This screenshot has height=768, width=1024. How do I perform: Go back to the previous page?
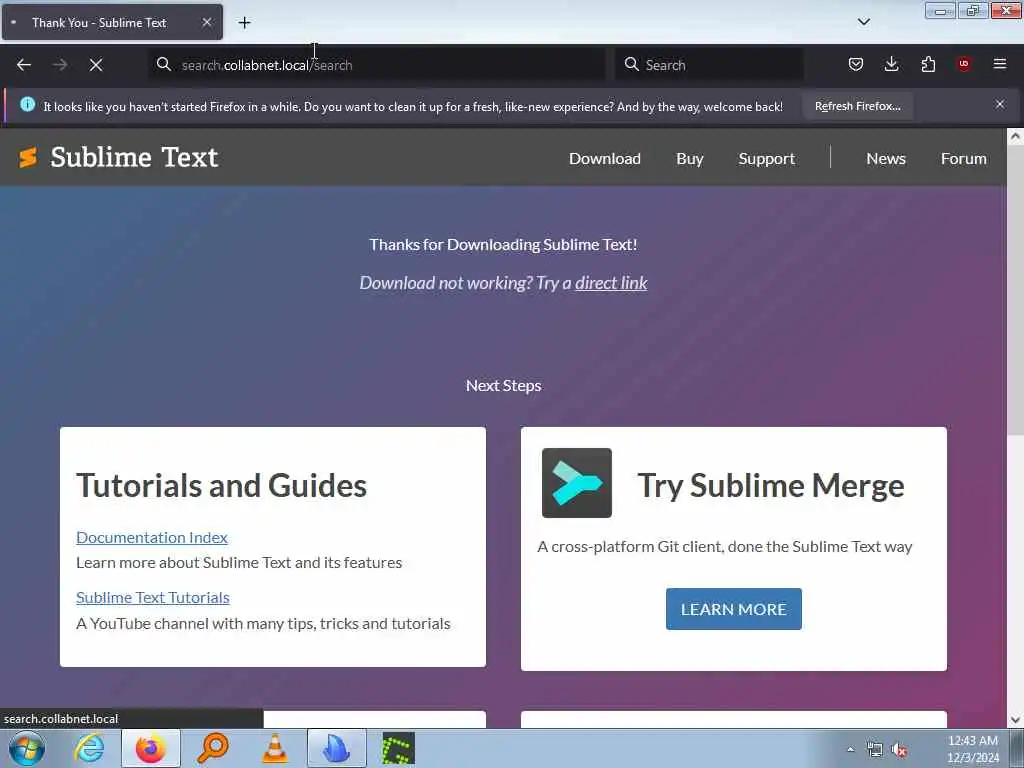(x=24, y=65)
